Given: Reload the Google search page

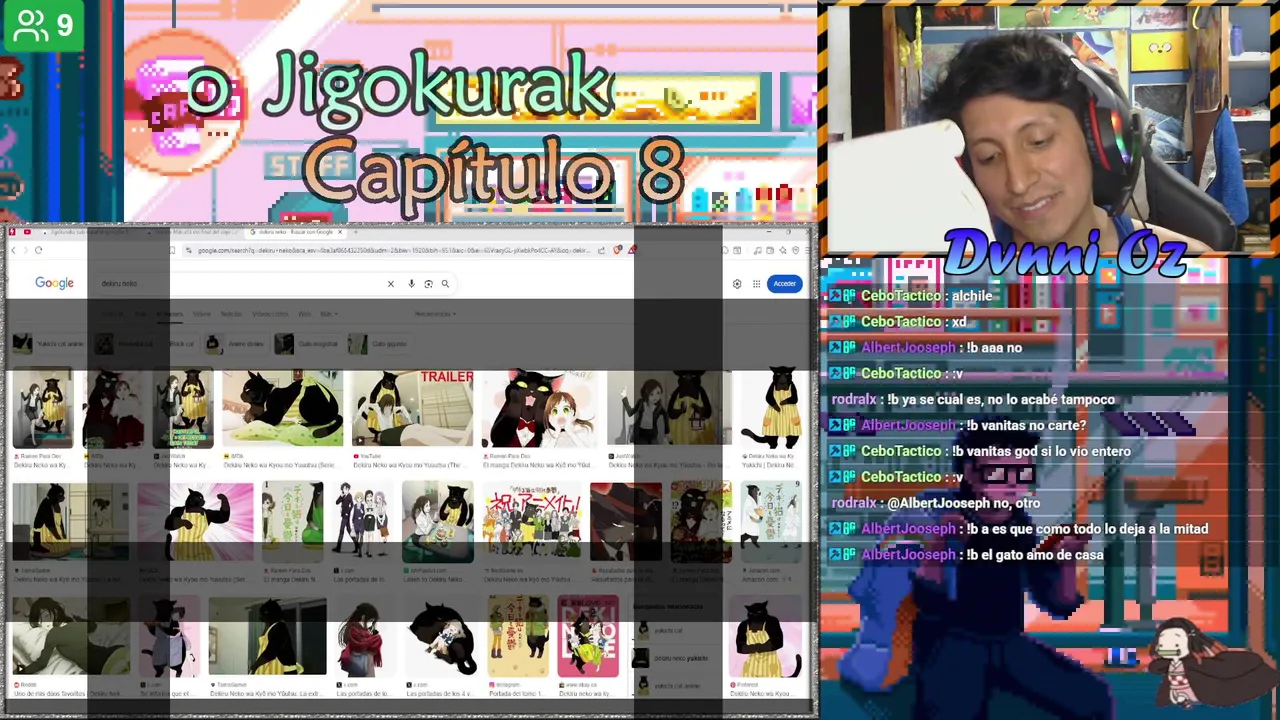Looking at the screenshot, I should (38, 250).
